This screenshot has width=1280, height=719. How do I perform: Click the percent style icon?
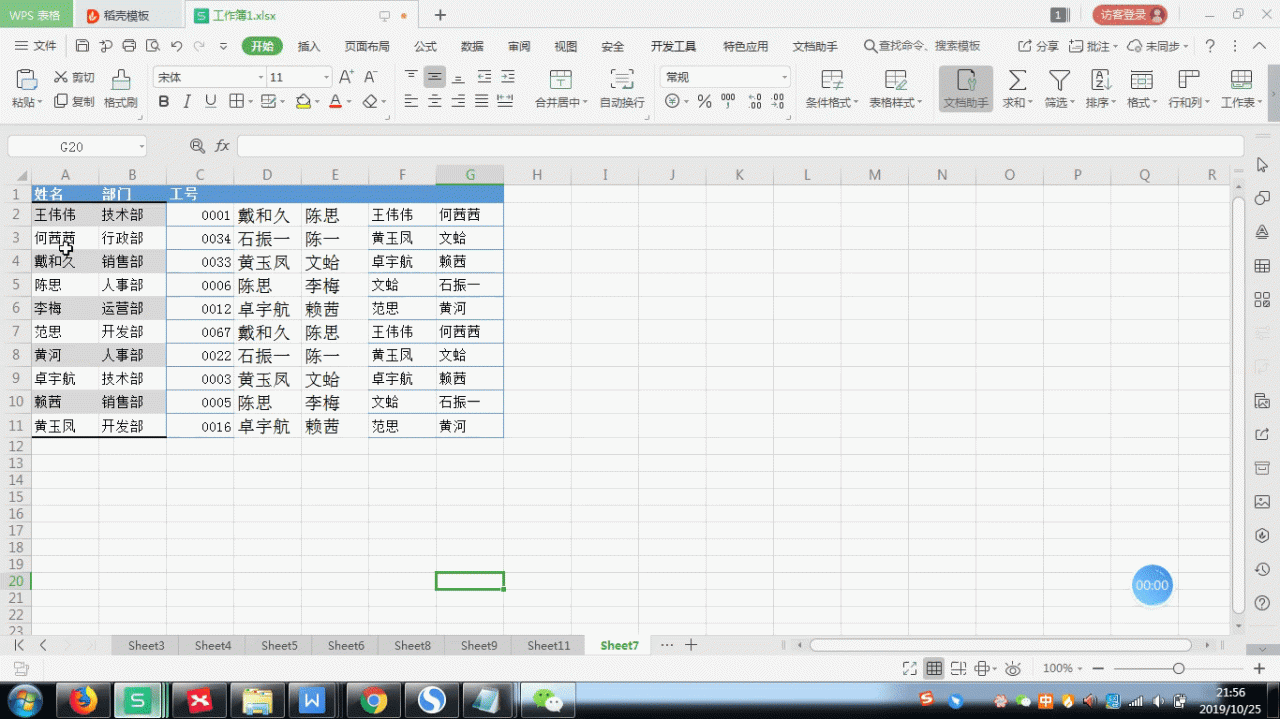[x=704, y=101]
